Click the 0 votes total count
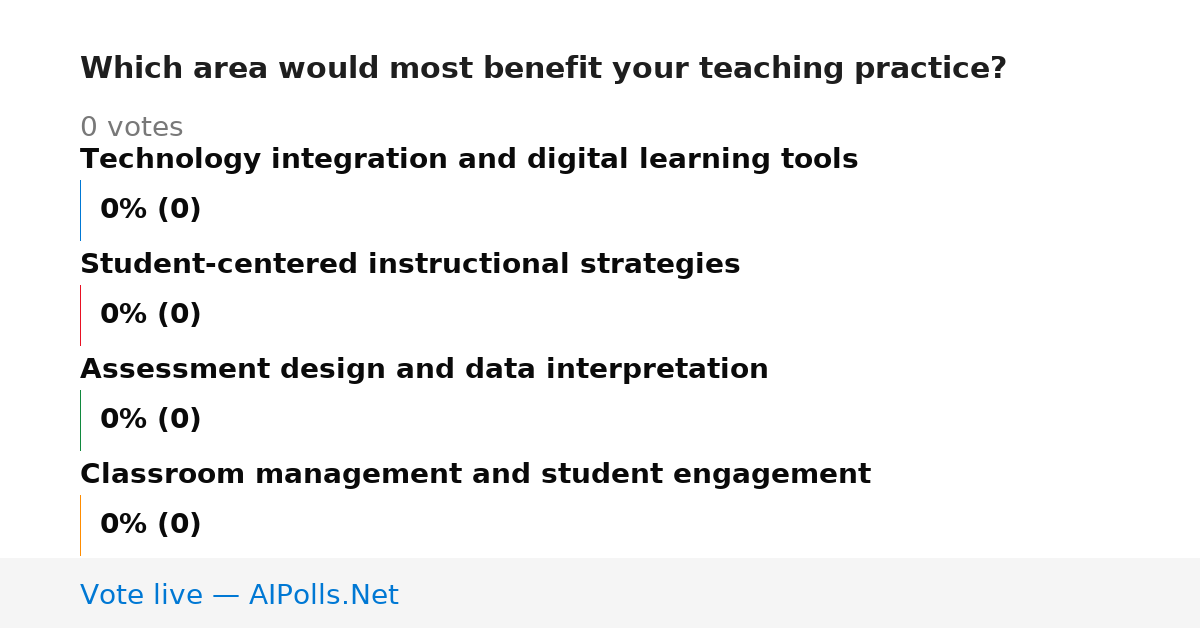 click(131, 128)
